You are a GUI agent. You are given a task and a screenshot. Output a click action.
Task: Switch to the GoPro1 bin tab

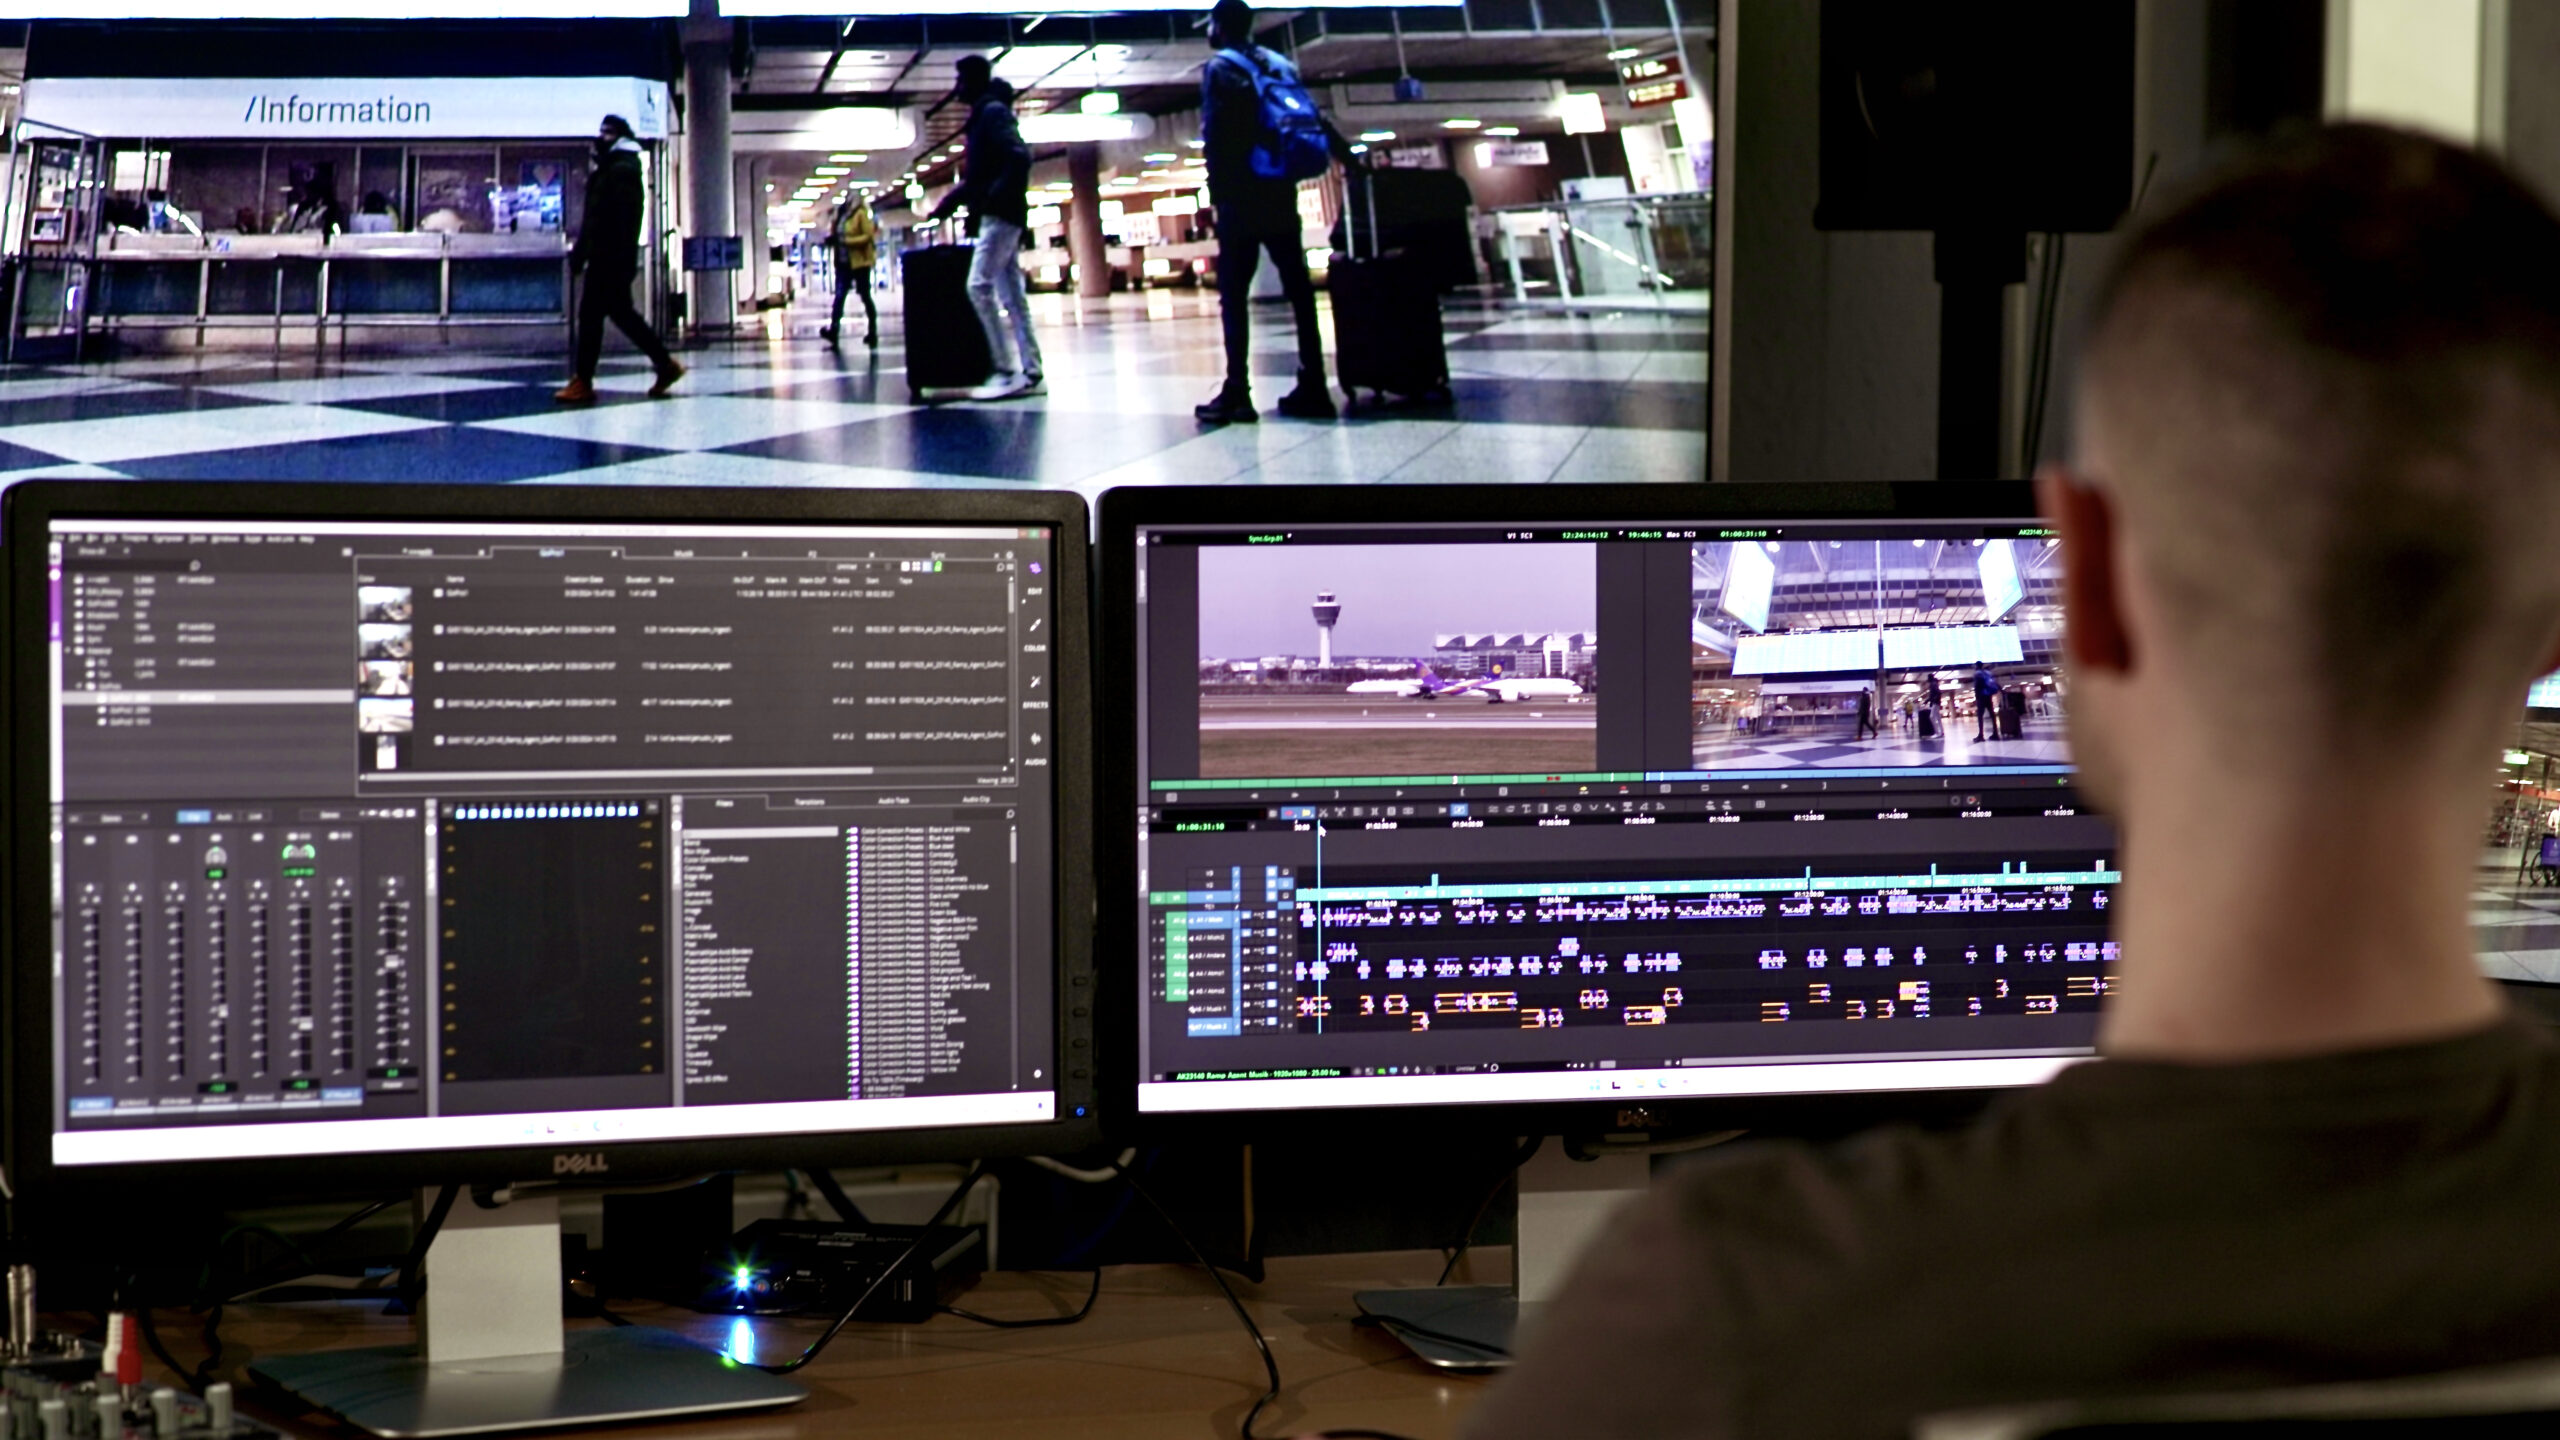point(551,553)
